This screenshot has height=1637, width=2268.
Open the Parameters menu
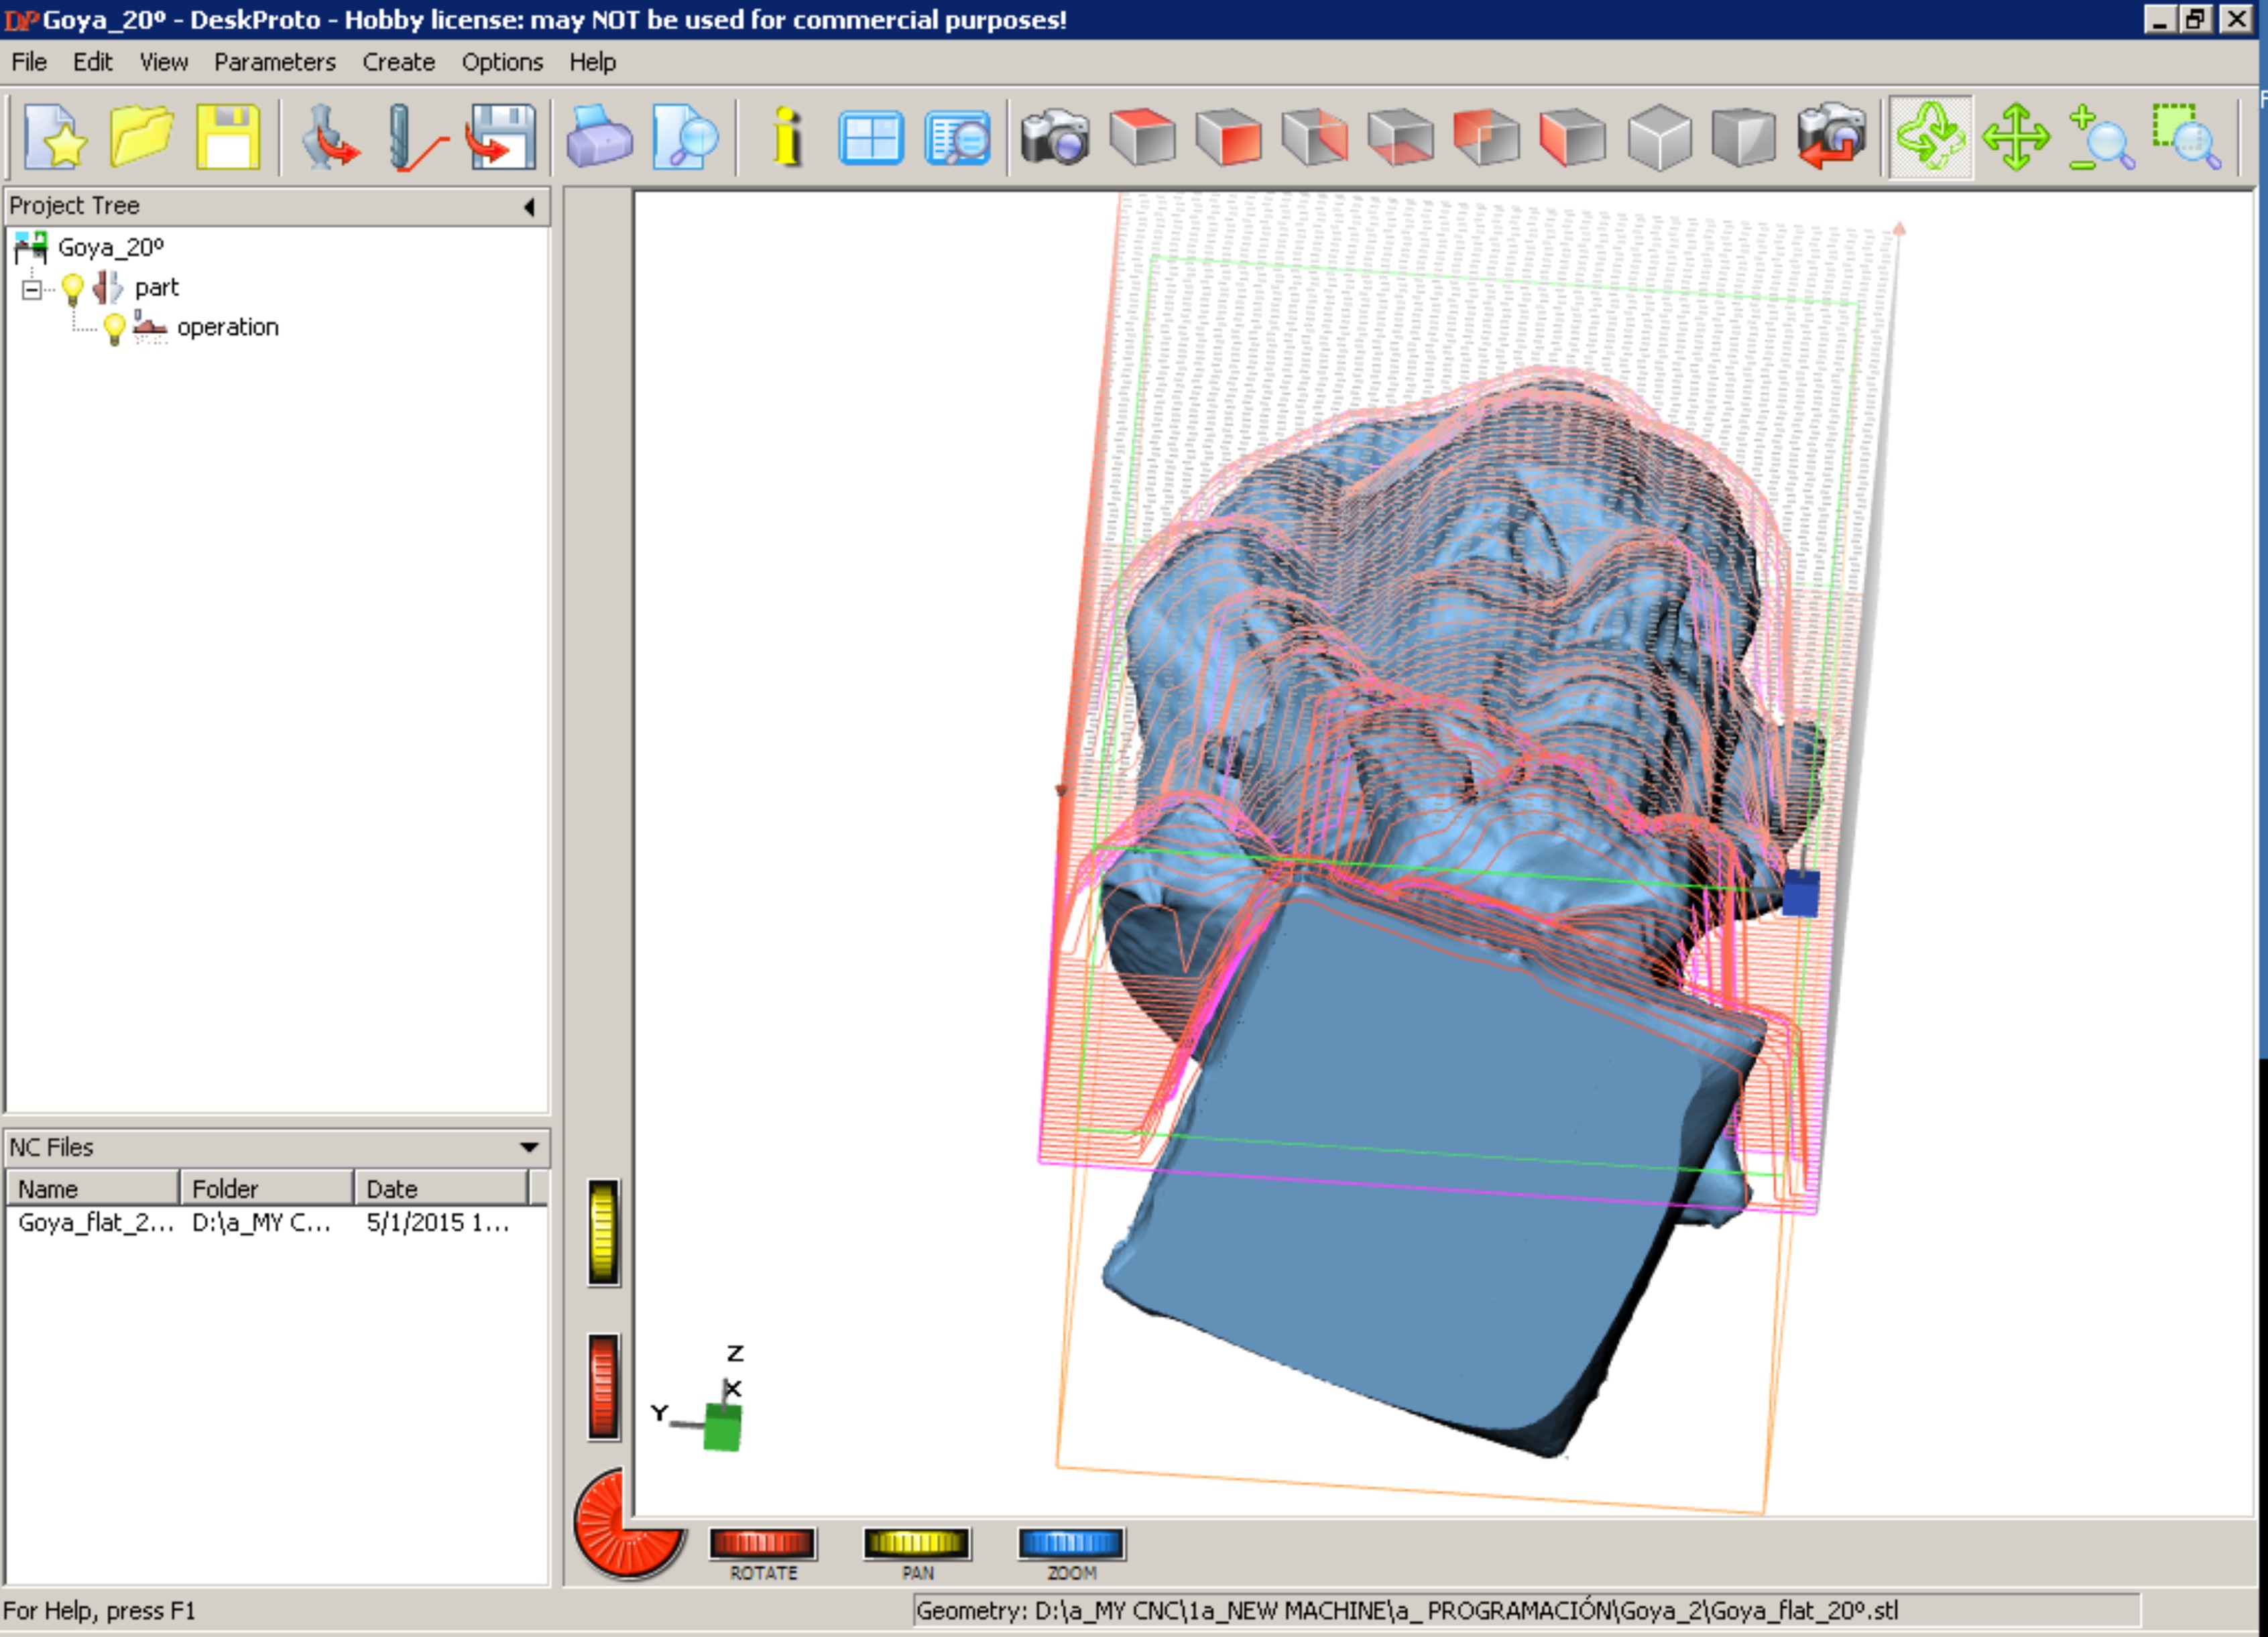click(x=274, y=62)
